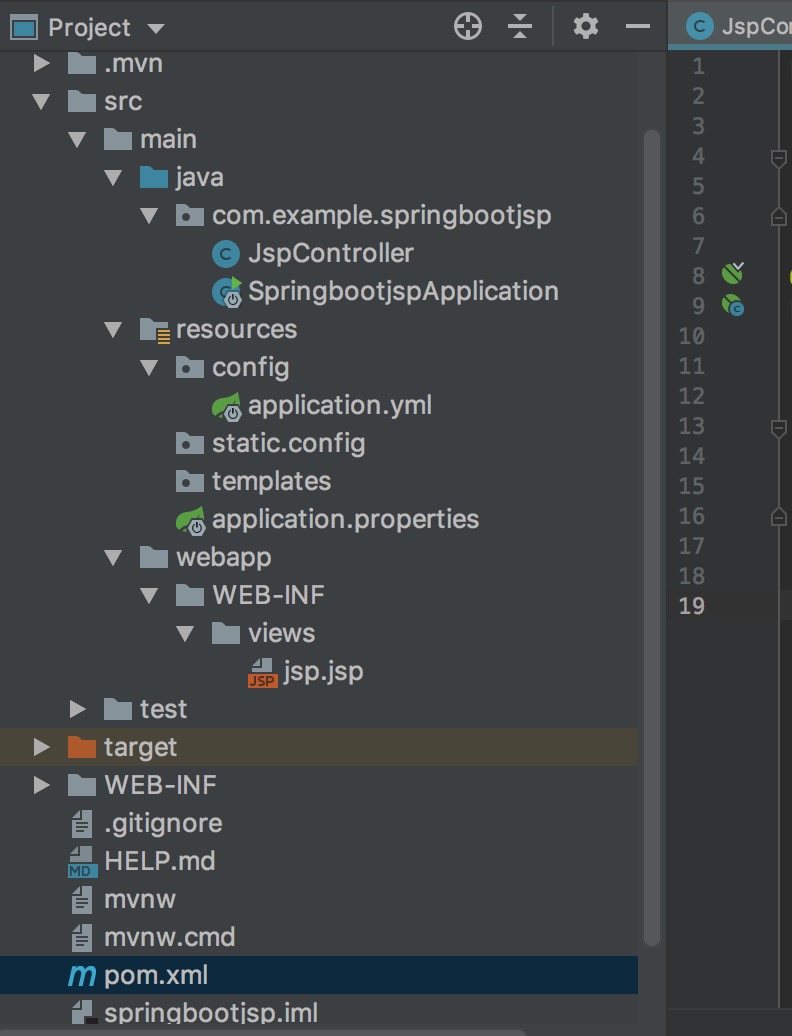Select application.yml in config folder
This screenshot has width=792, height=1036.
pyautogui.click(x=339, y=405)
